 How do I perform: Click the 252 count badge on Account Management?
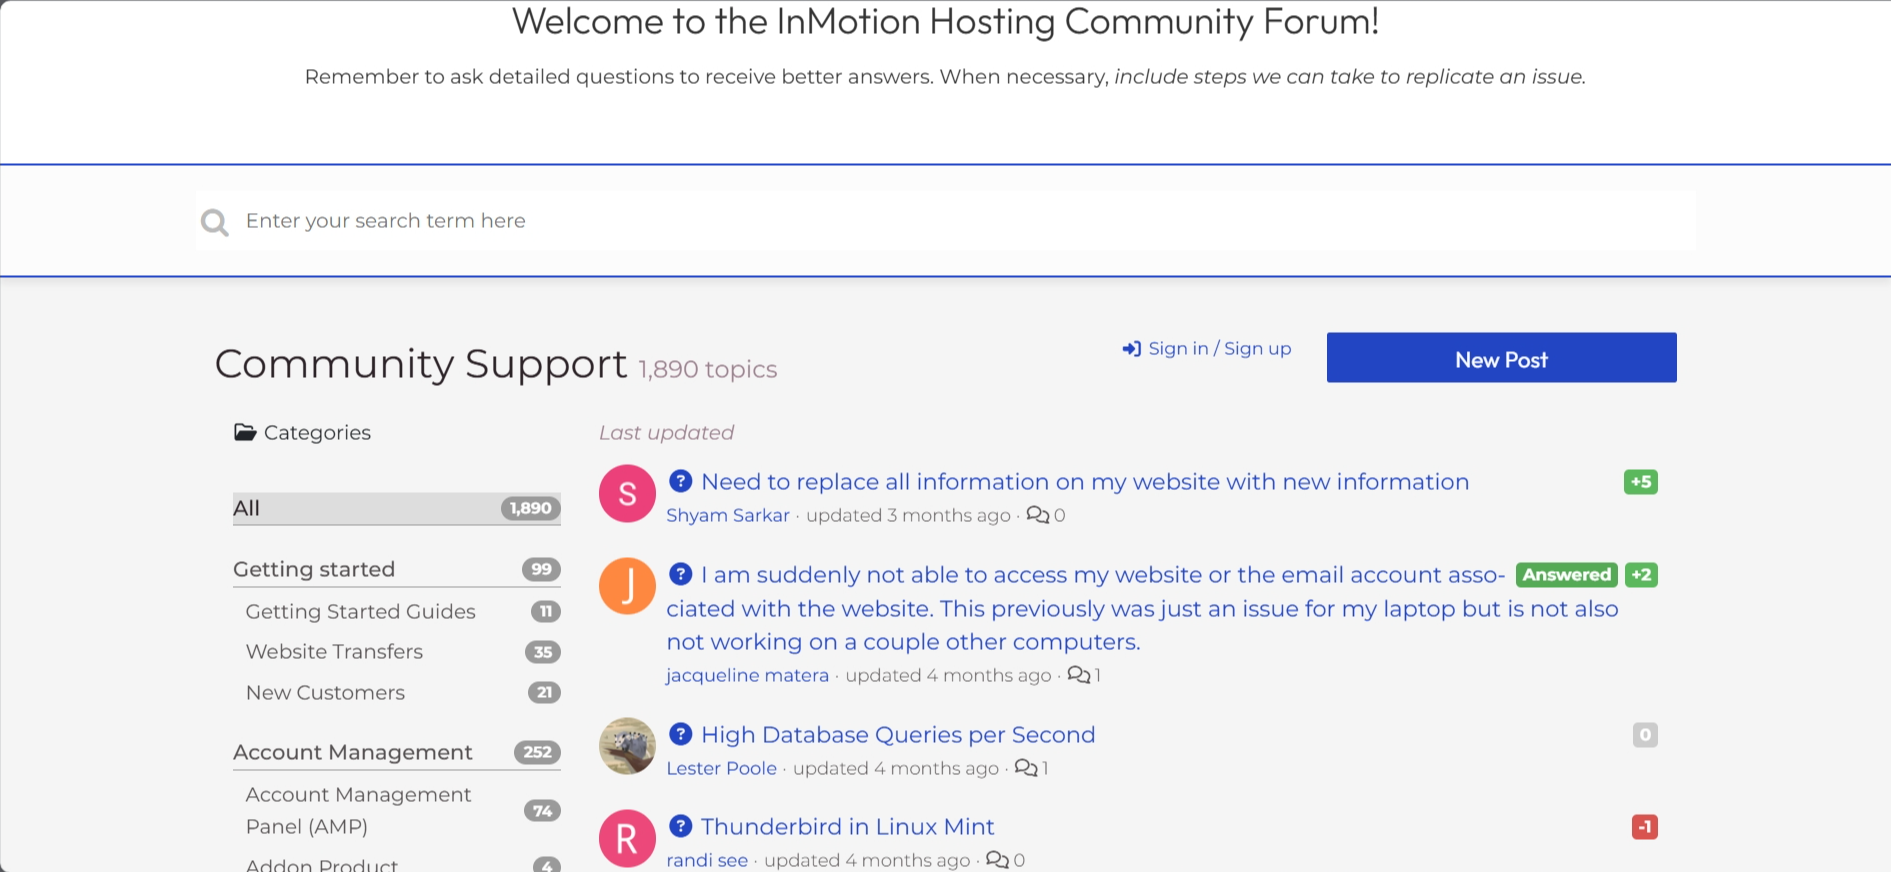tap(537, 752)
